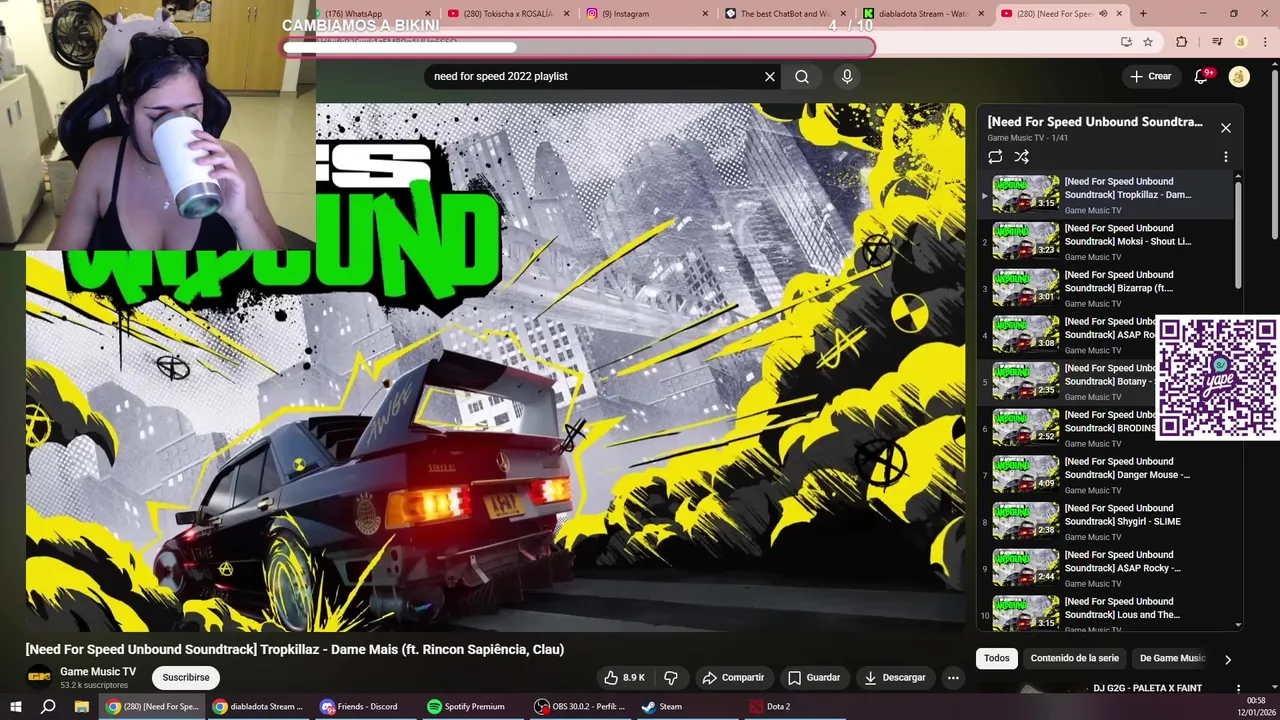Open a new browser tab

click(x=1143, y=14)
